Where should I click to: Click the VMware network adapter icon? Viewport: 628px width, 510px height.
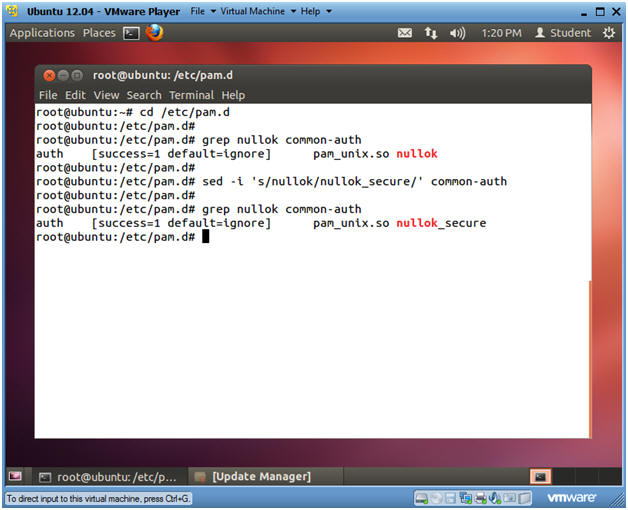465,498
